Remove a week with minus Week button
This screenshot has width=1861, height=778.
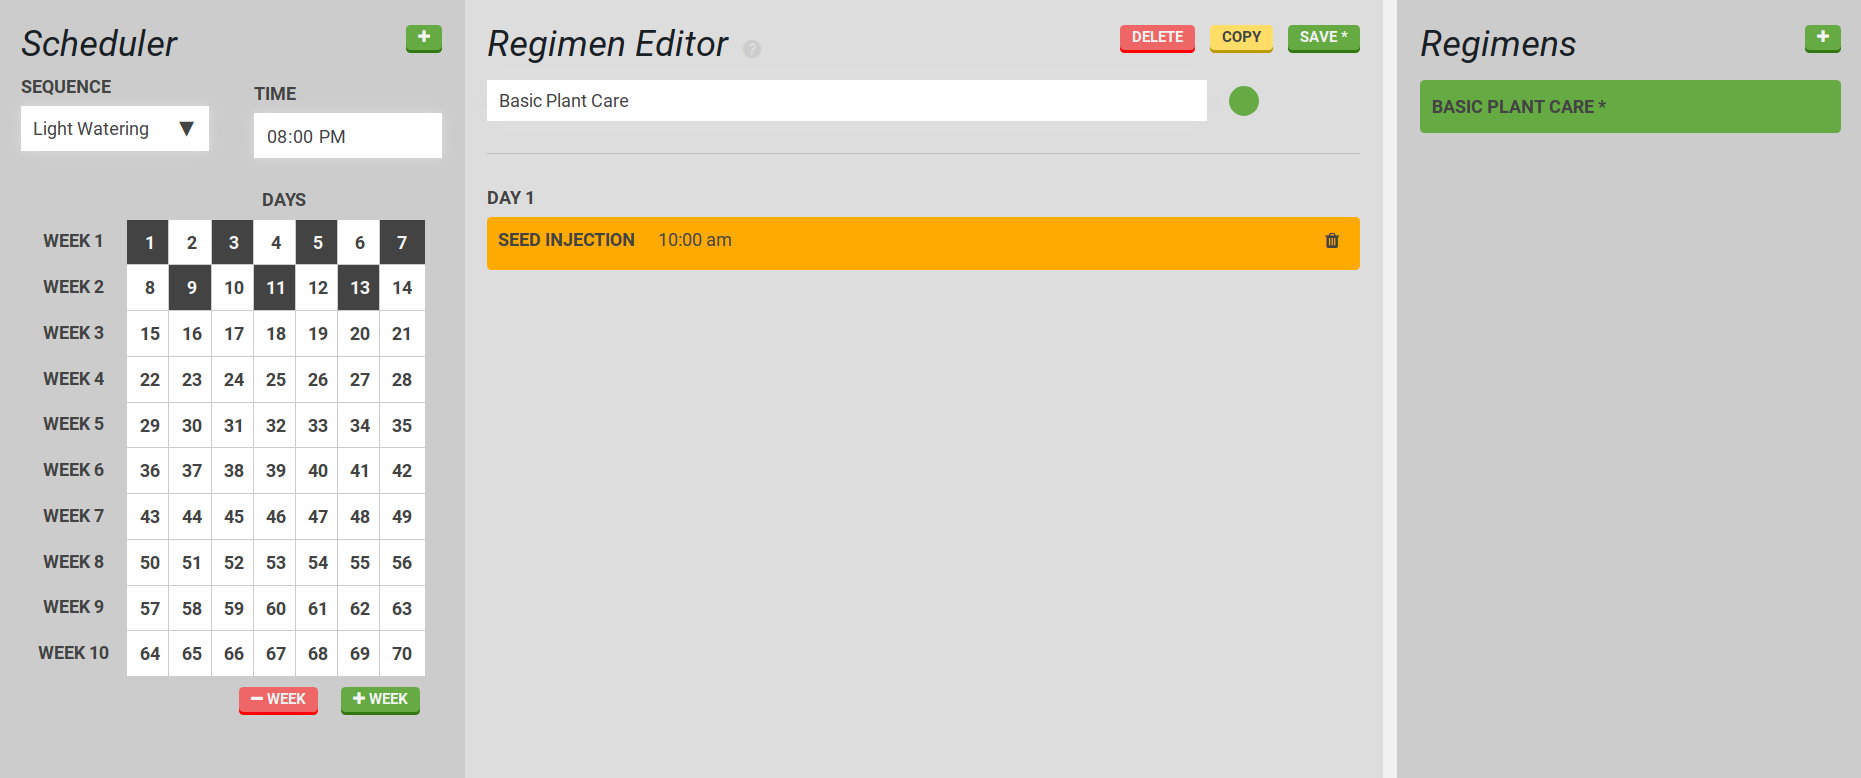click(x=278, y=700)
